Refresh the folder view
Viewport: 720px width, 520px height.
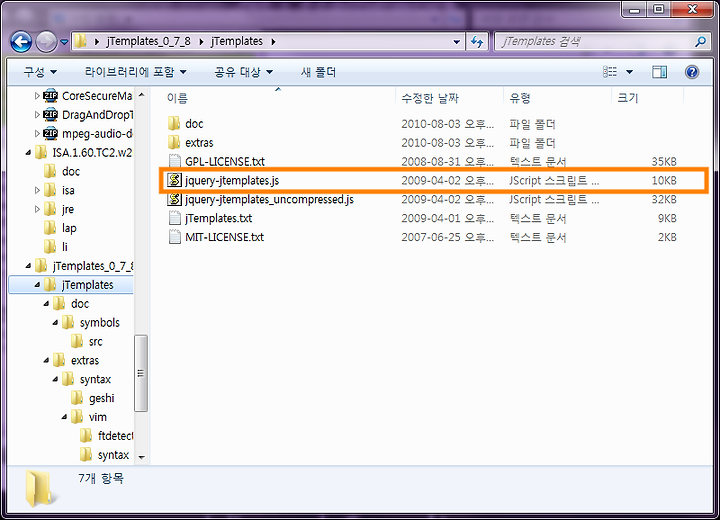pos(478,42)
